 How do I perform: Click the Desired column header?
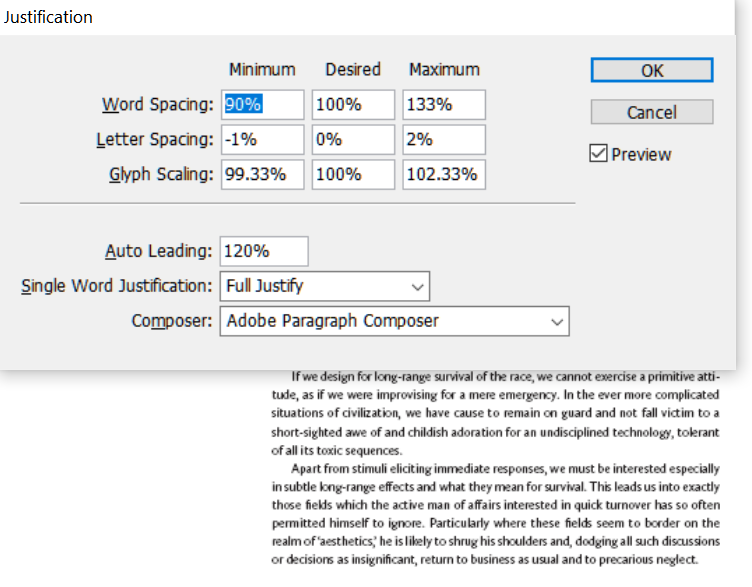353,70
